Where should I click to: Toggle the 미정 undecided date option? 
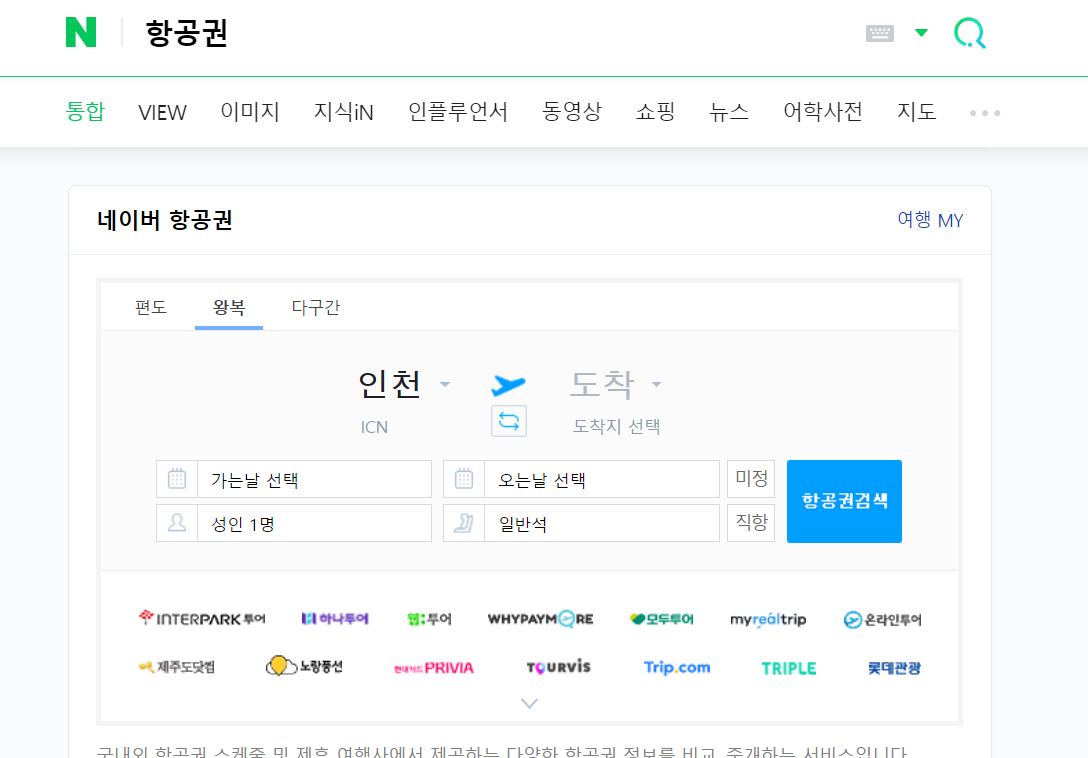(x=751, y=479)
